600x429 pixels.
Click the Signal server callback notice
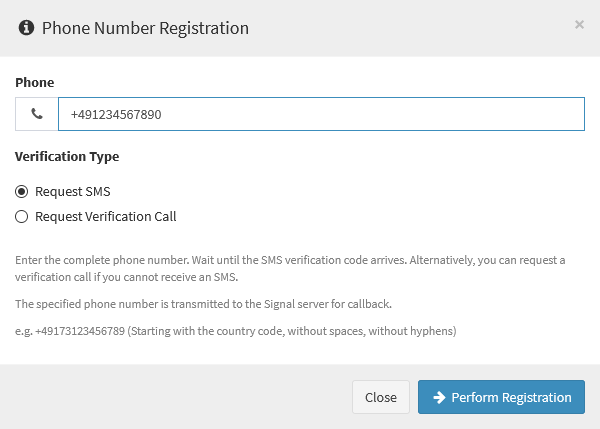click(203, 304)
